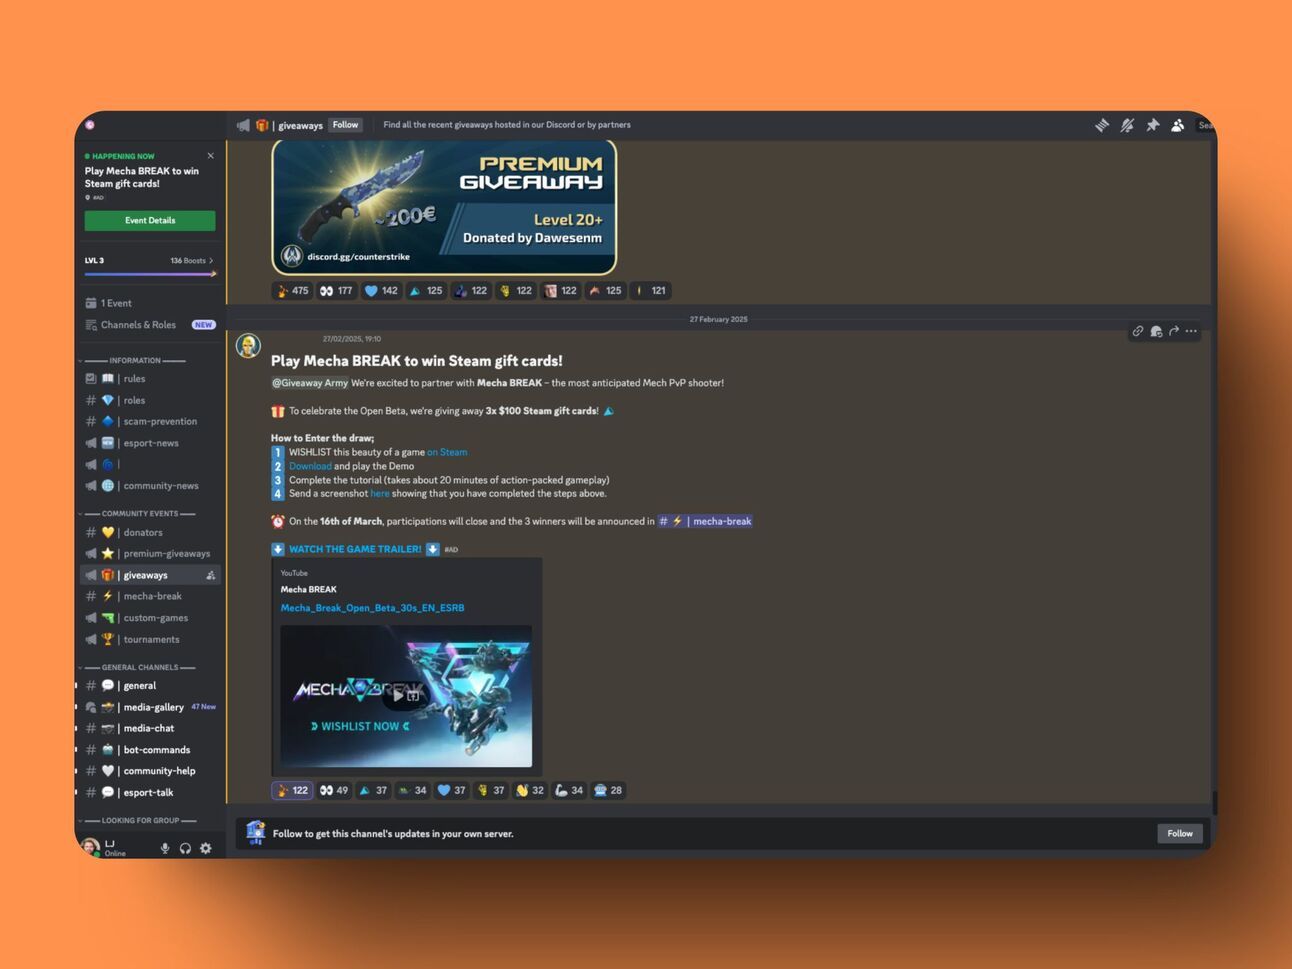Screen dimensions: 1292x969
Task: Toggle the member list icon
Action: (1178, 125)
